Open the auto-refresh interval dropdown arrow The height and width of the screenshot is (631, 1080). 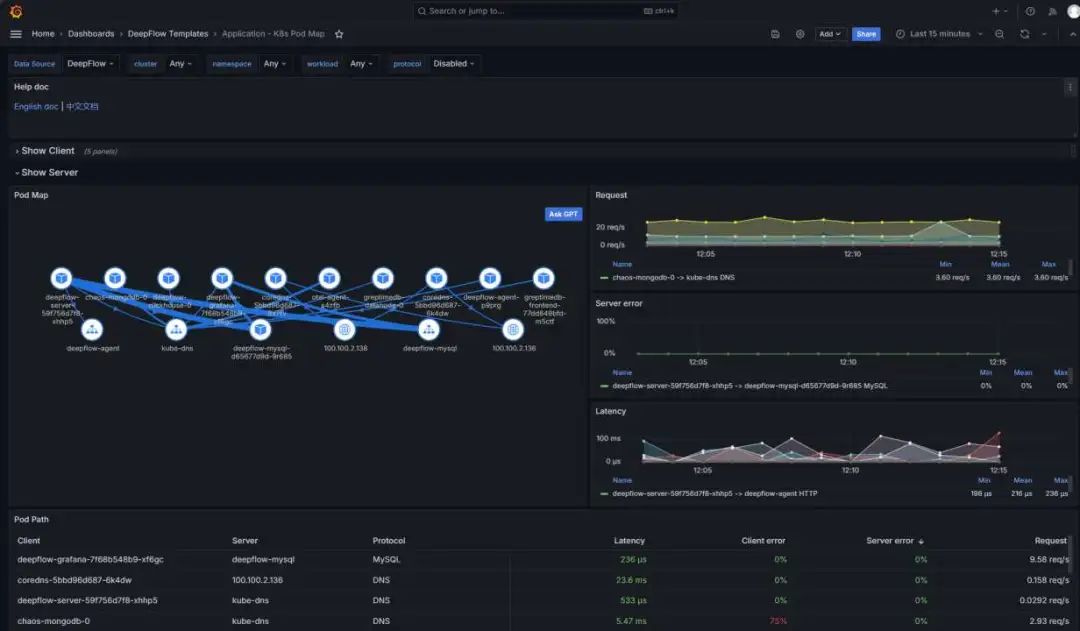click(x=1044, y=34)
